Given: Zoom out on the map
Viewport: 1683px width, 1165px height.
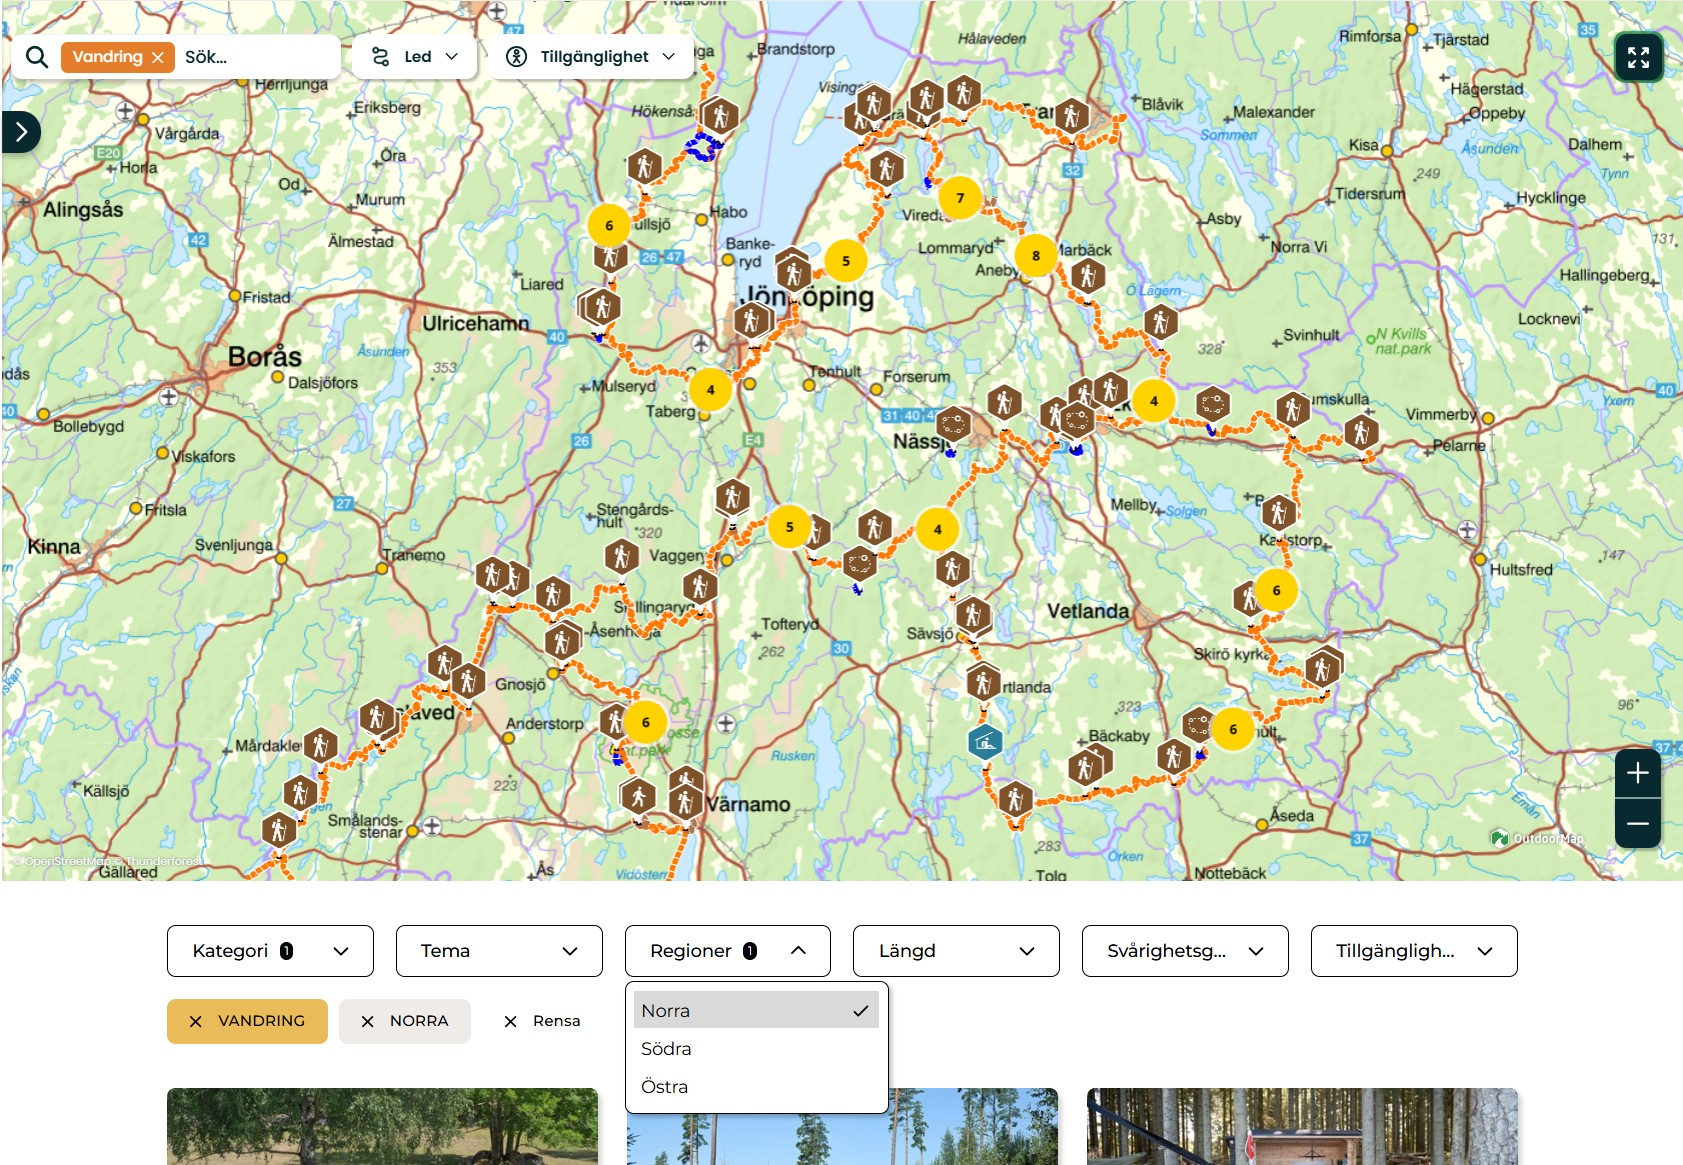Looking at the screenshot, I should coord(1637,824).
